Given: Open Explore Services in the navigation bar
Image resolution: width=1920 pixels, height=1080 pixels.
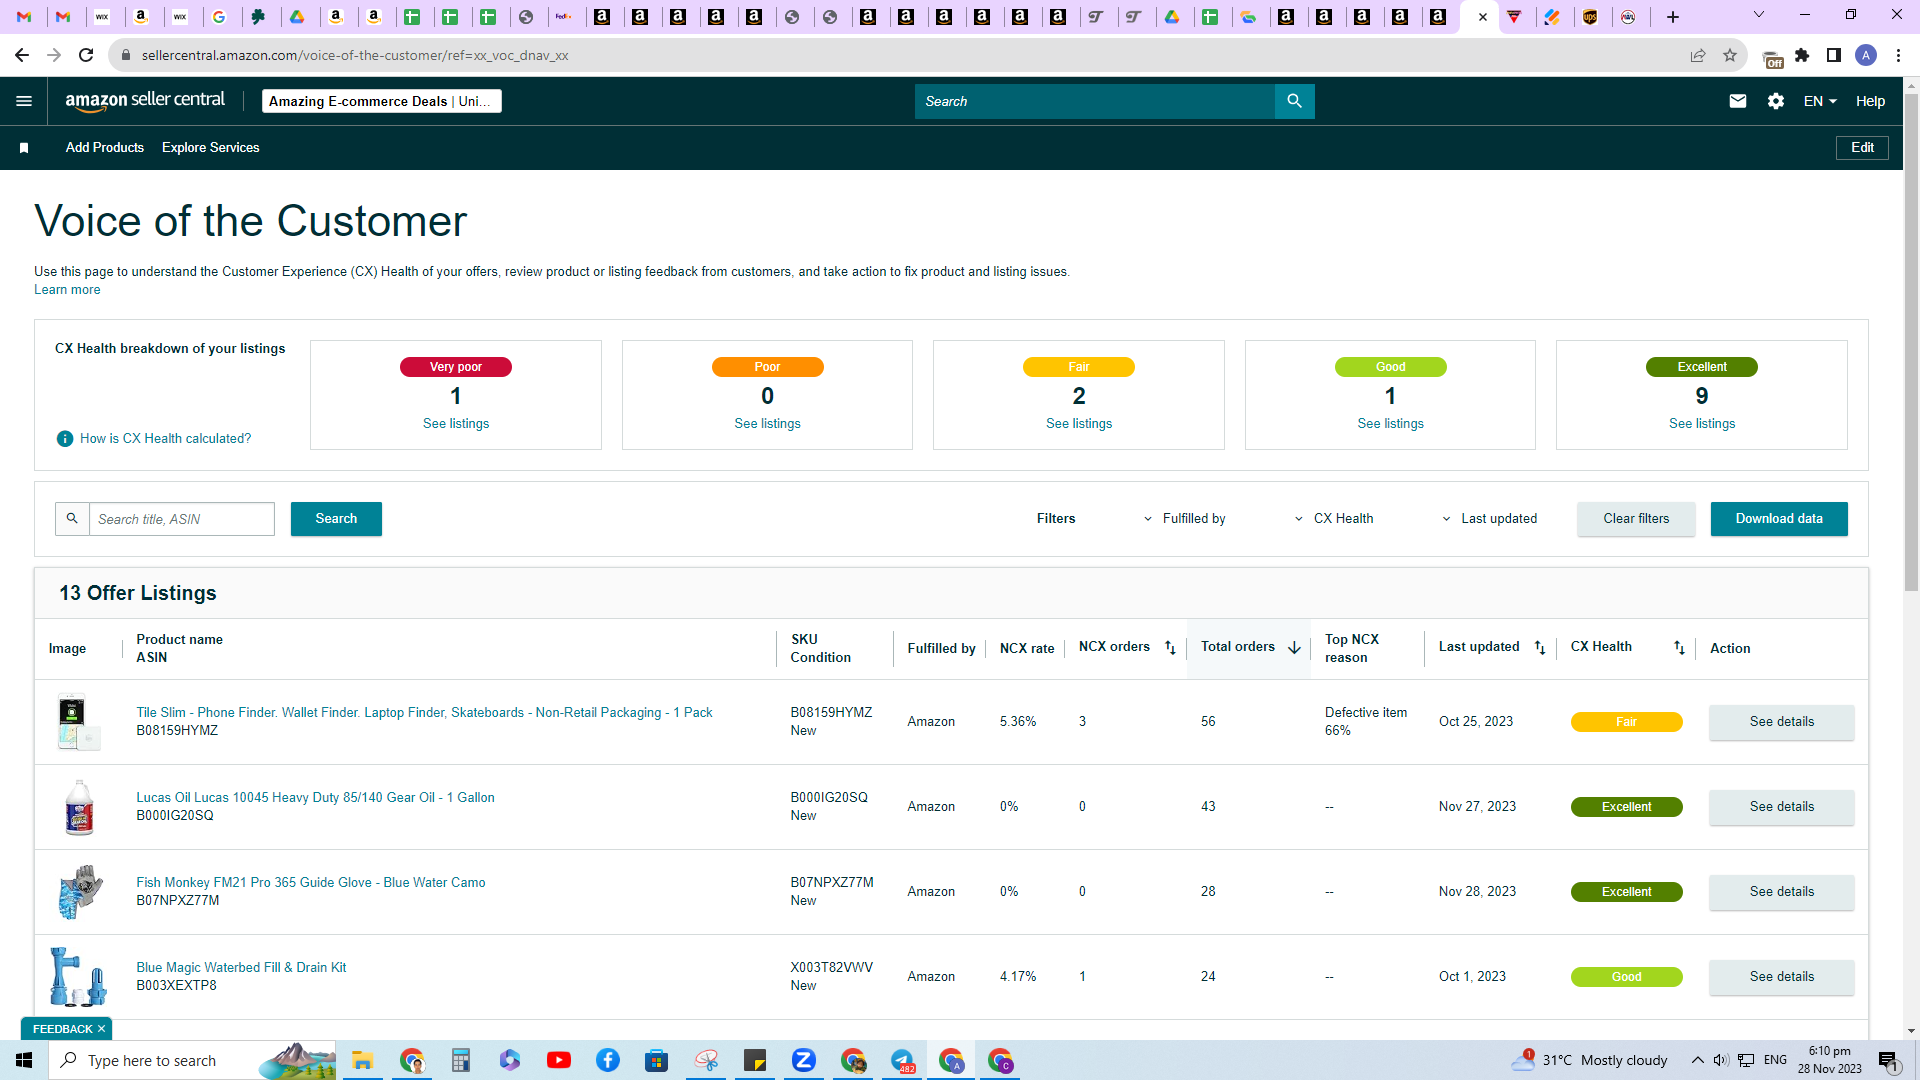Looking at the screenshot, I should pos(211,148).
